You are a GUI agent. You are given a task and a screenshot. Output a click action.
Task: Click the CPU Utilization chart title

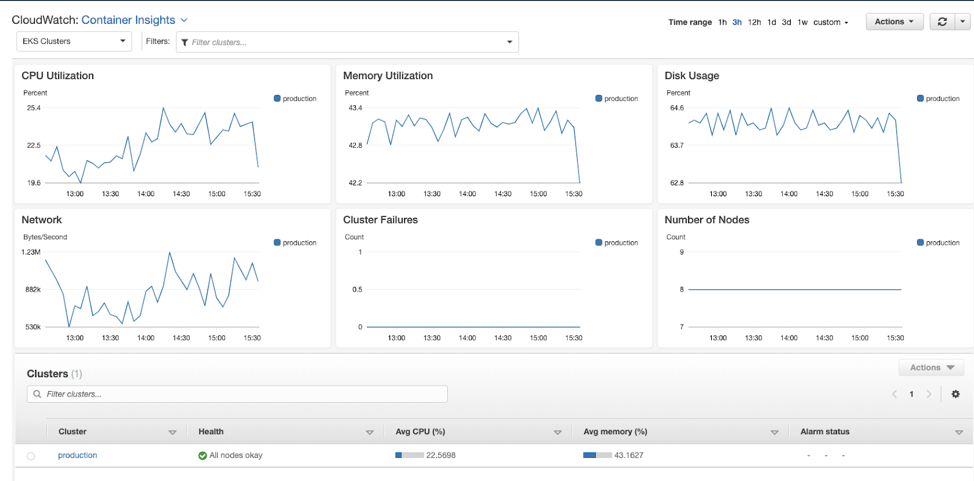(58, 76)
